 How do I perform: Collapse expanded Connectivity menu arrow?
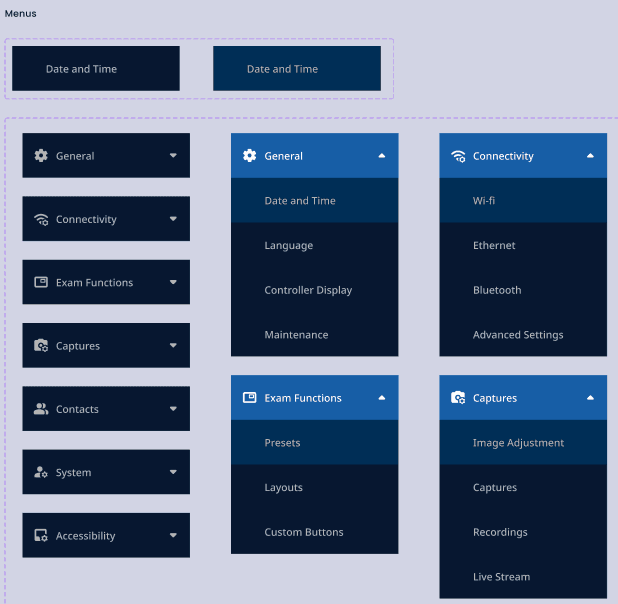pos(590,156)
